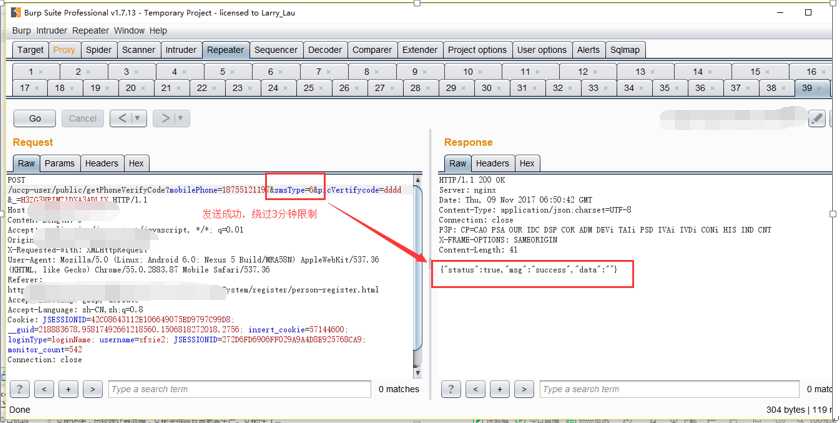Viewport: 840px width, 423px height.
Task: Select Repeater request tab 1
Action: pos(35,71)
